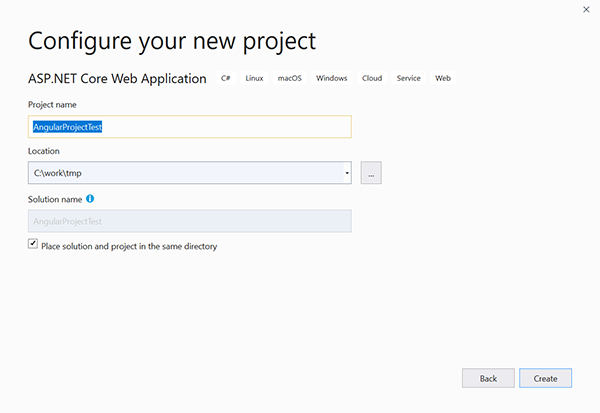The image size is (600, 413).
Task: Click the Windows tag
Action: point(331,78)
